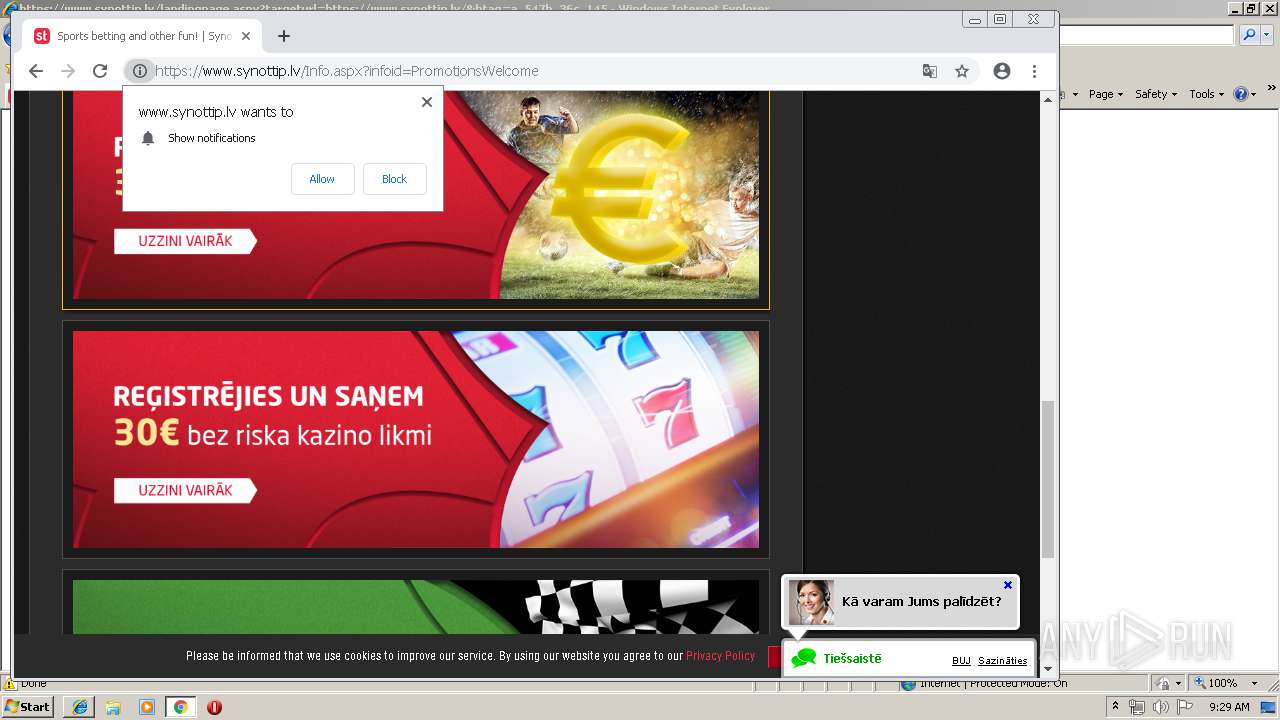This screenshot has height=720, width=1280.
Task: Open the Internet Explorer Help icon
Action: pyautogui.click(x=1240, y=94)
